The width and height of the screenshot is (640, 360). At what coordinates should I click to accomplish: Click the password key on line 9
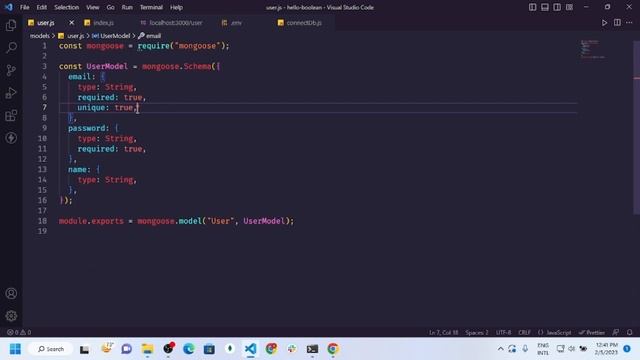coord(86,128)
